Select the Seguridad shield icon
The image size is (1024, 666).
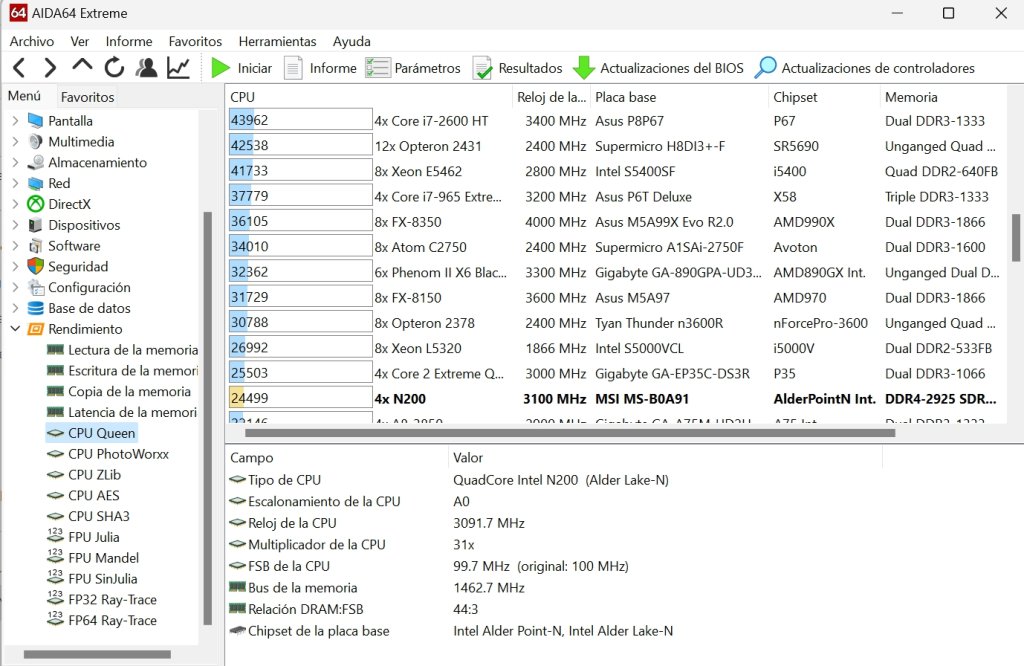(x=35, y=266)
